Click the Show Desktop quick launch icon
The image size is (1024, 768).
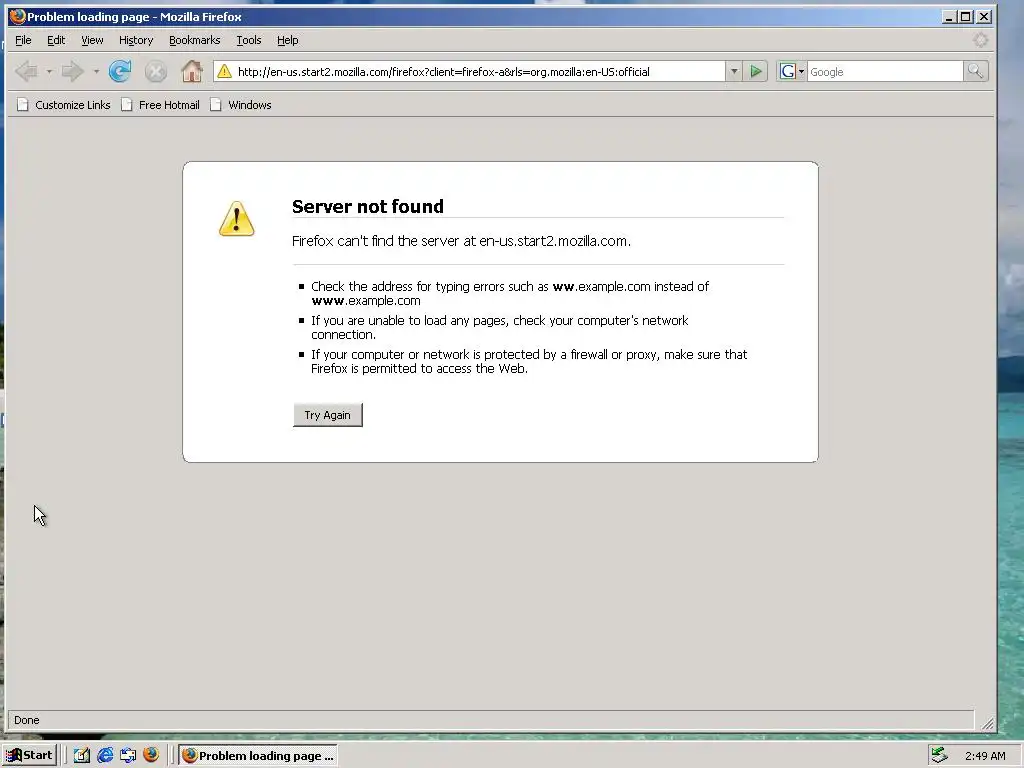[x=82, y=755]
